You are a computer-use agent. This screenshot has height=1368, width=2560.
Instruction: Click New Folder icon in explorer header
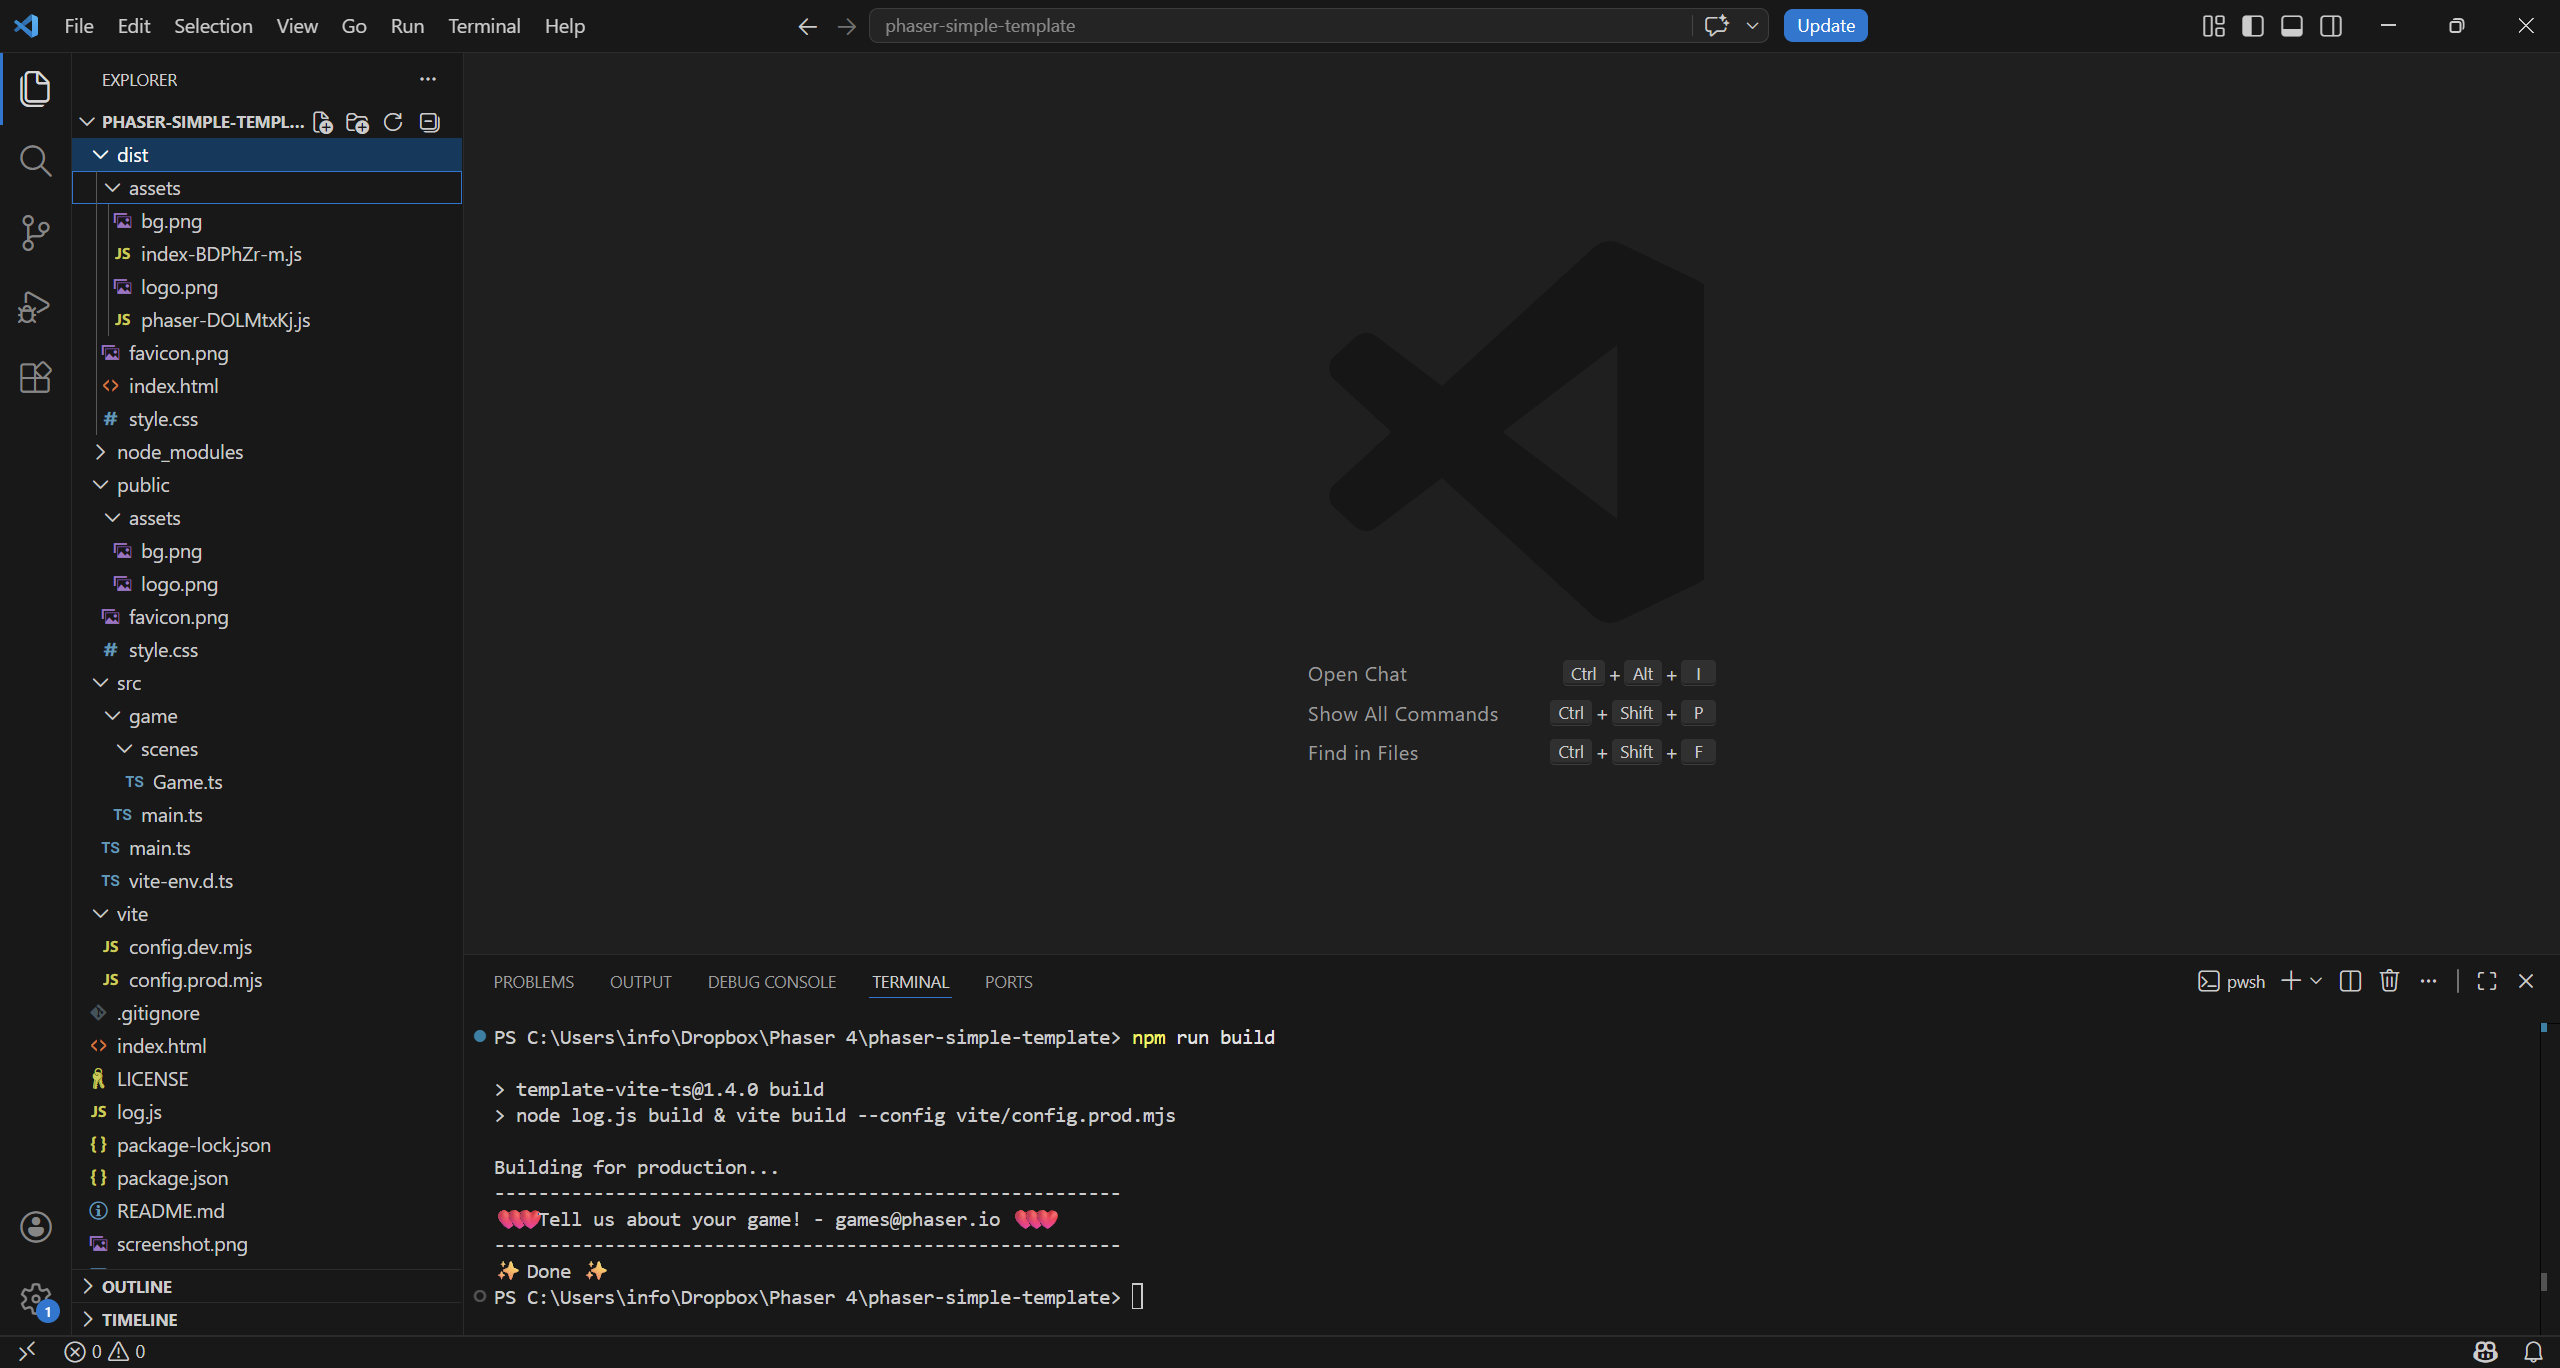[357, 122]
